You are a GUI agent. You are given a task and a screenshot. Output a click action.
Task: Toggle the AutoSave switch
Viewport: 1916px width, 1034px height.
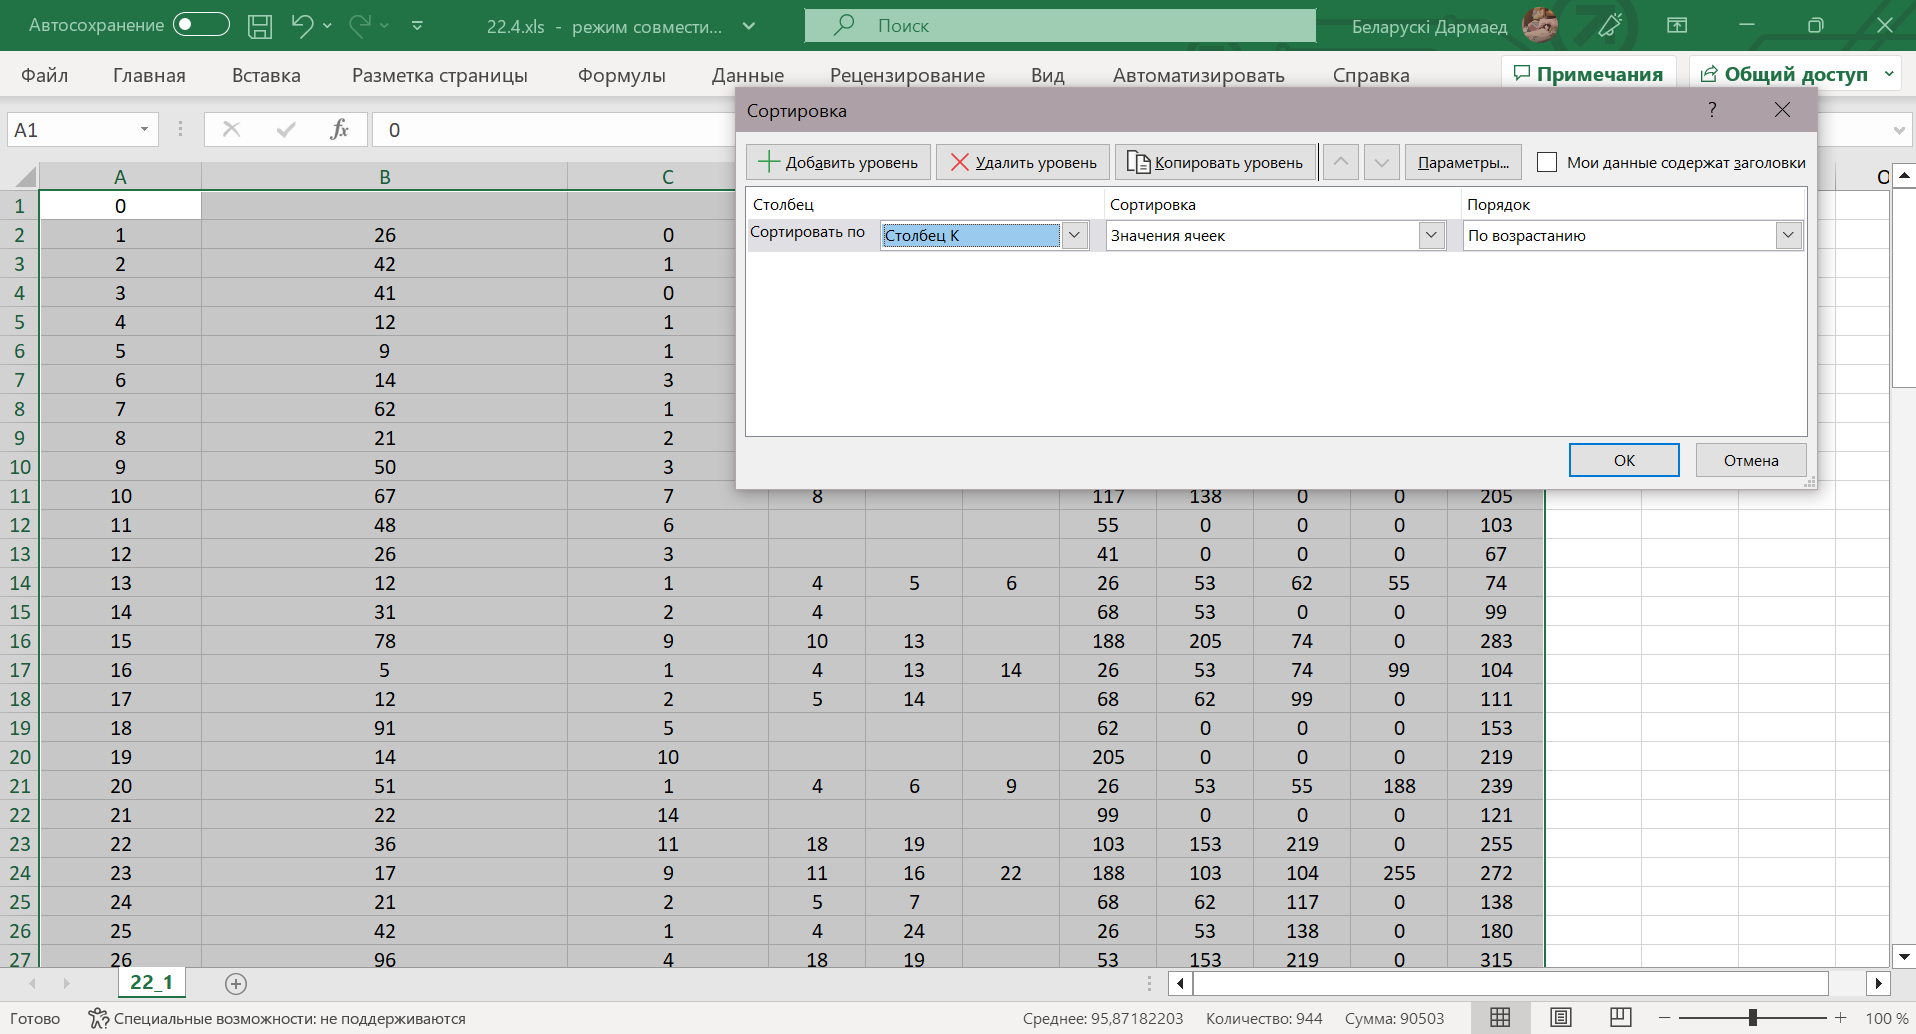pyautogui.click(x=200, y=25)
